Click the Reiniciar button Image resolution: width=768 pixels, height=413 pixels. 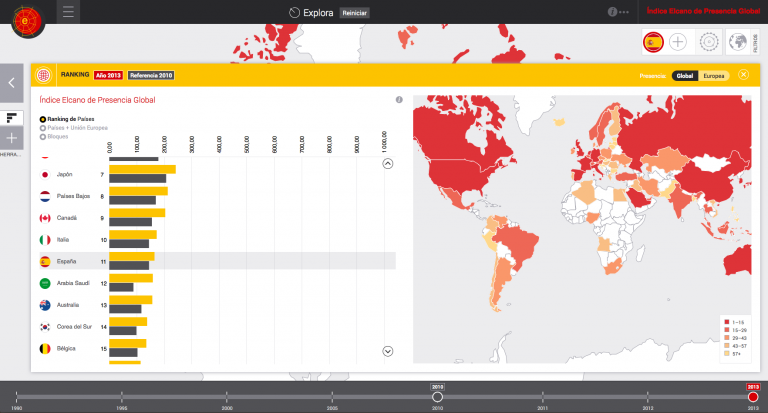click(x=354, y=13)
